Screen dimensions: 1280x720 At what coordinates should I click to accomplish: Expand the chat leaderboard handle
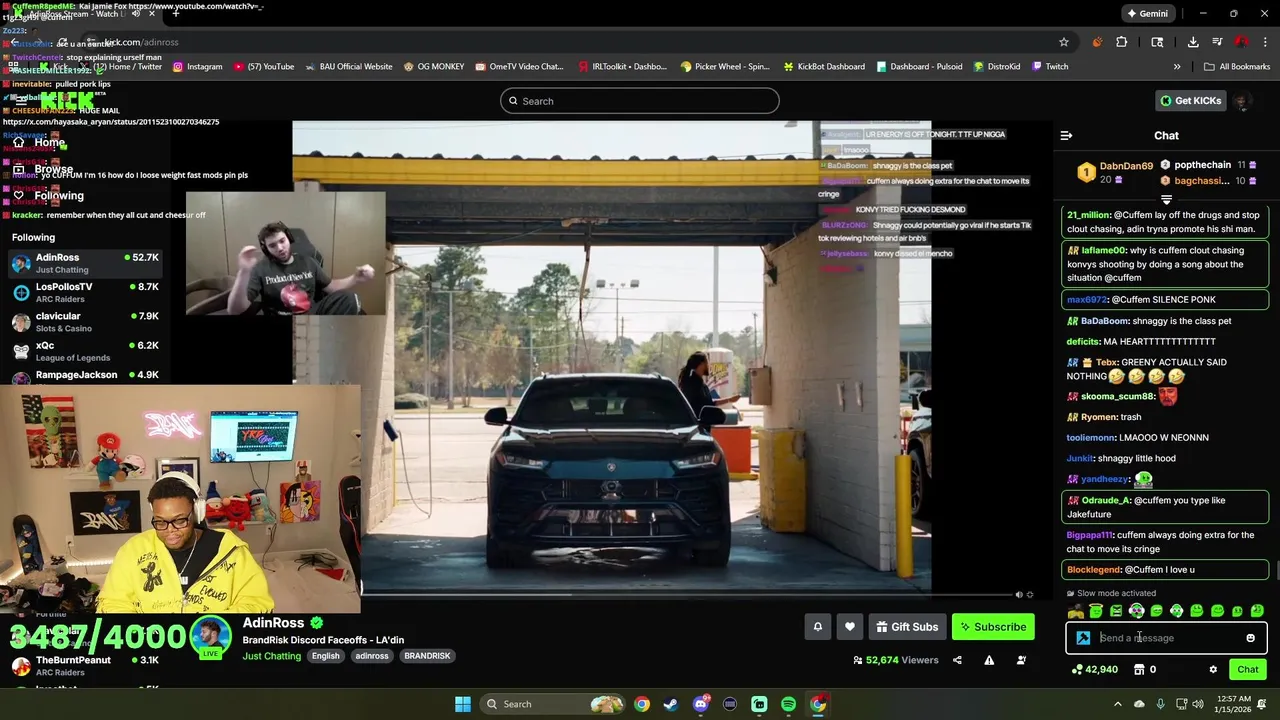1166,199
